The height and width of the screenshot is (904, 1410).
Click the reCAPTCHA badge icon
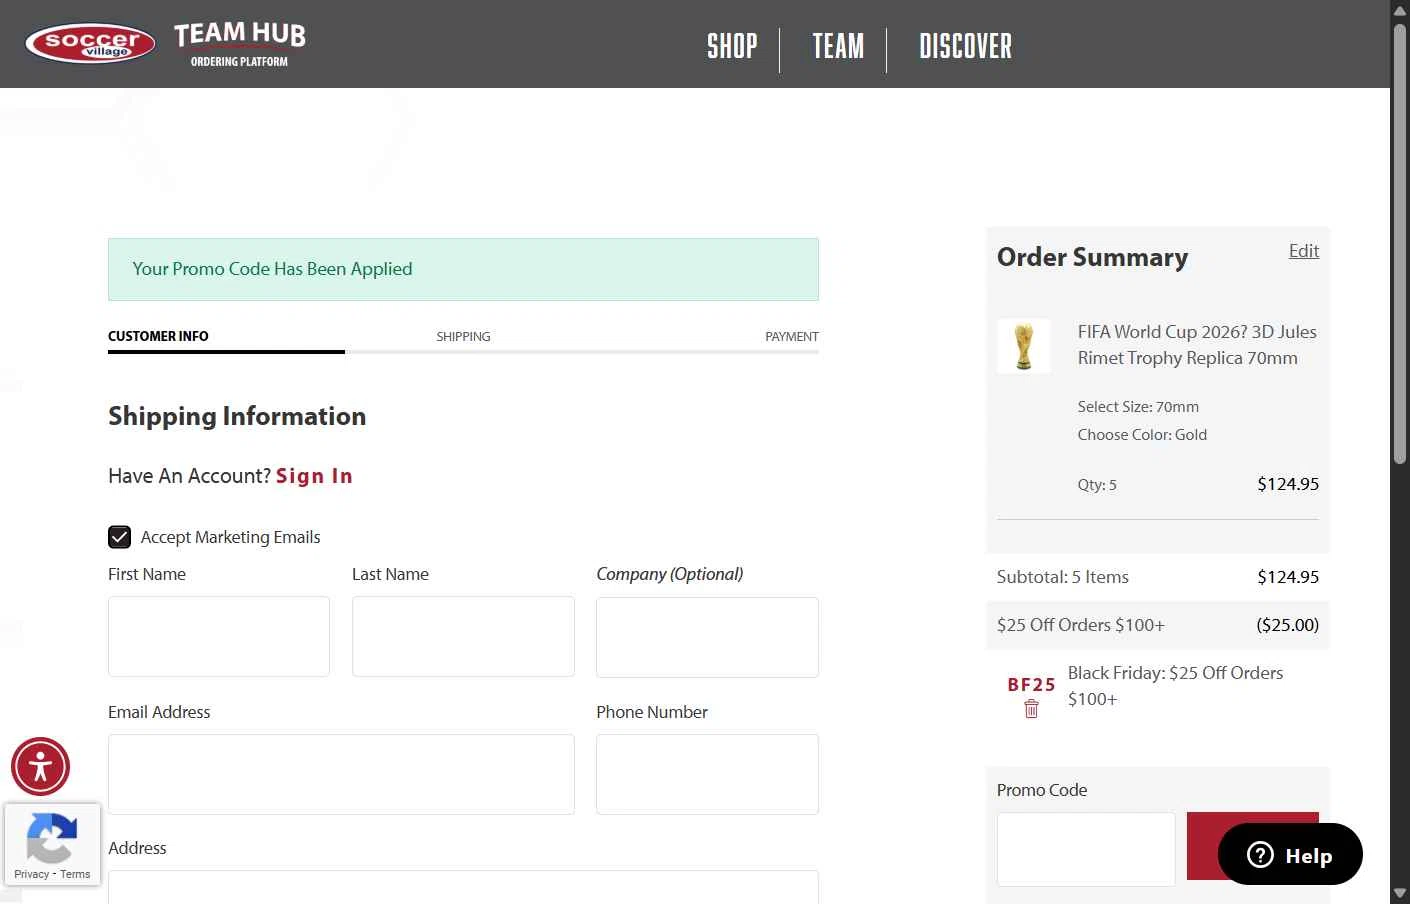[x=52, y=837]
